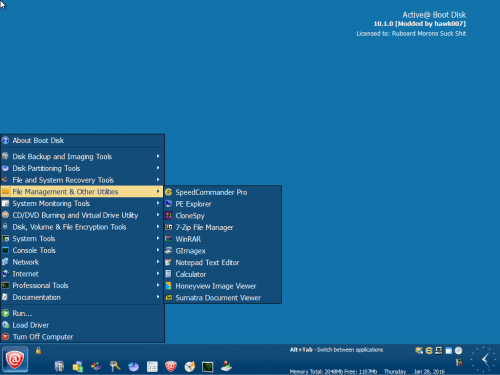Expand System Tools submenu arrow
Viewport: 500px width, 375px height.
click(x=158, y=238)
